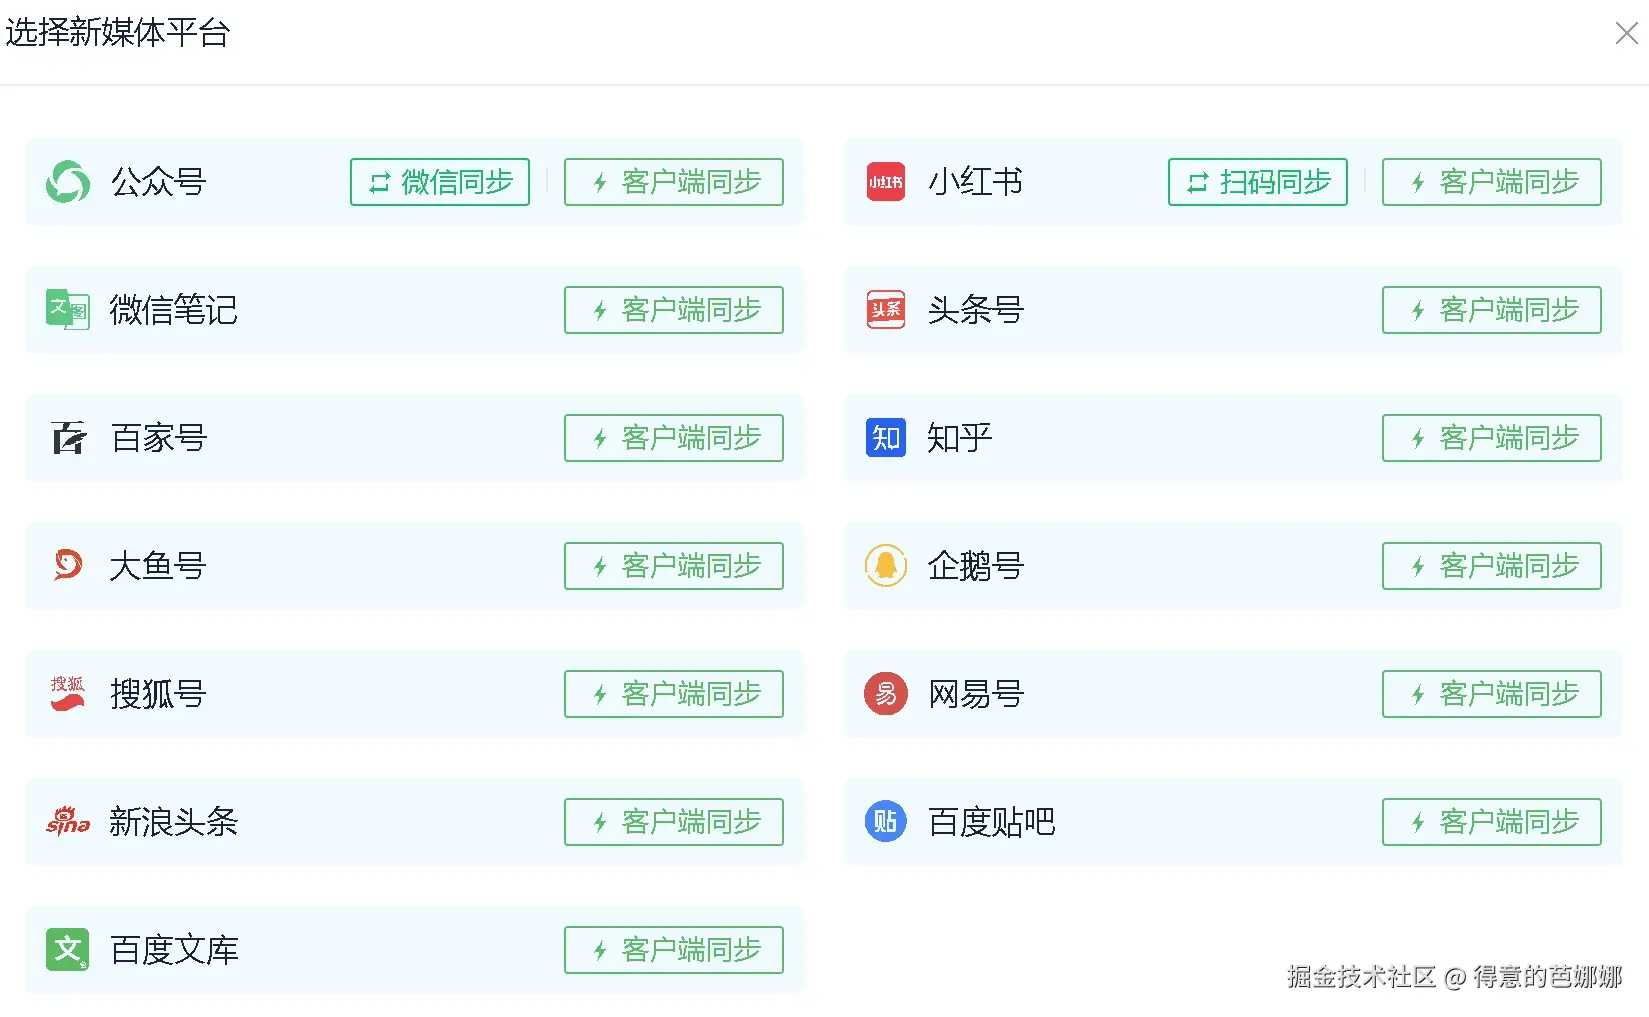Start 客户端同步 for 百家号
The image size is (1649, 1017).
click(674, 438)
